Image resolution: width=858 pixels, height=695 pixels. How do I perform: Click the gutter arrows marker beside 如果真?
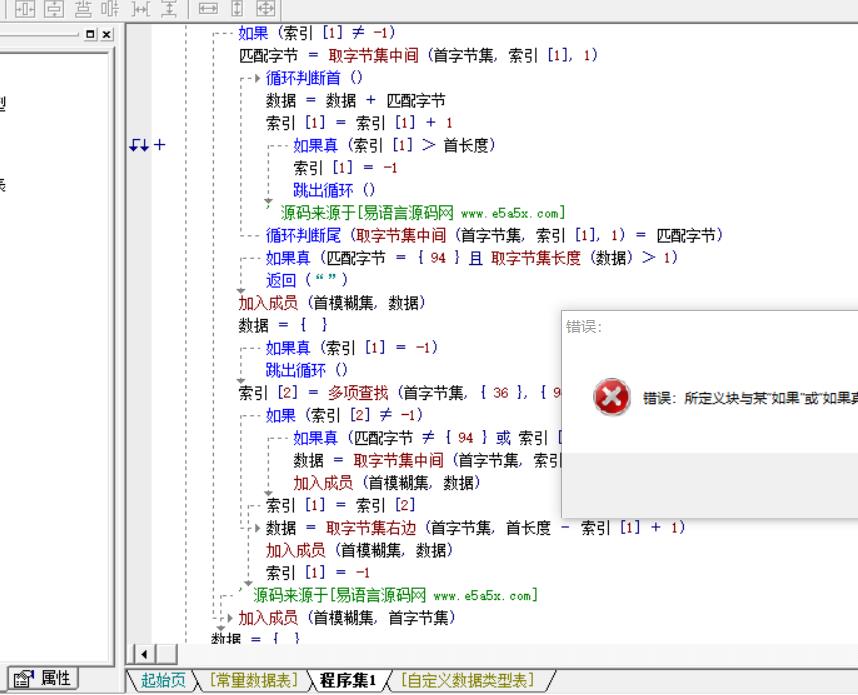pyautogui.click(x=139, y=146)
